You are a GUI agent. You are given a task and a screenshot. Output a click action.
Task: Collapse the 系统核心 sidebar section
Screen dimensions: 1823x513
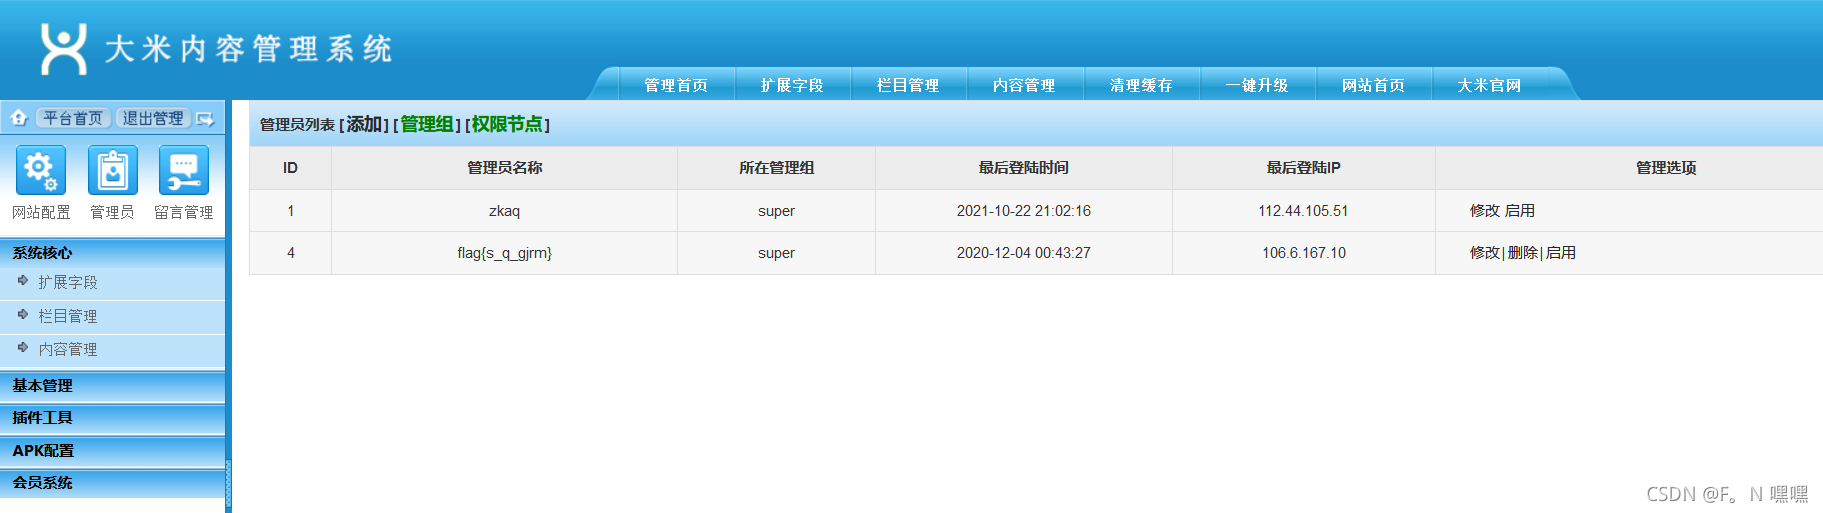tap(112, 253)
